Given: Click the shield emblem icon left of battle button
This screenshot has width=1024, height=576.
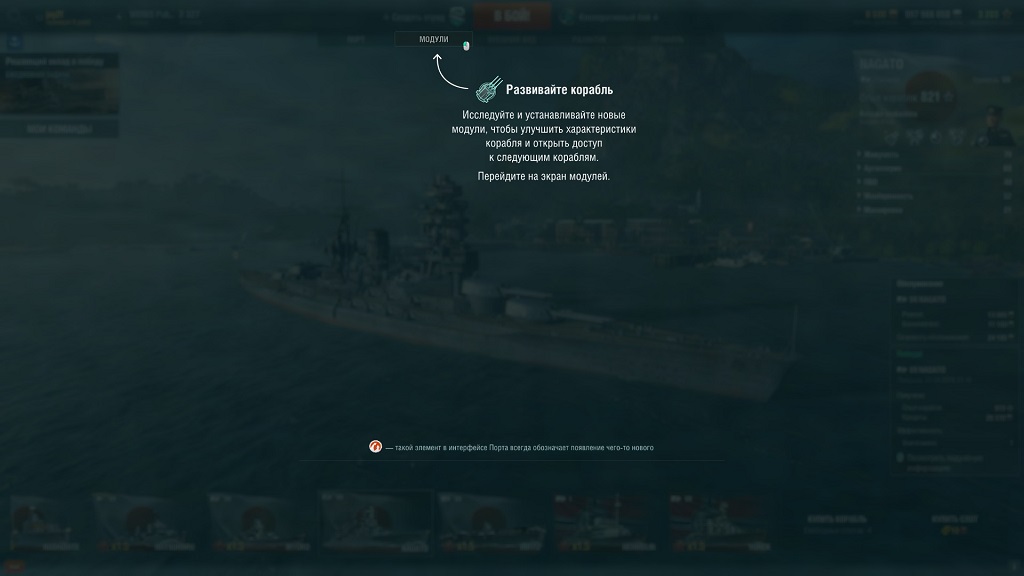Looking at the screenshot, I should point(457,16).
